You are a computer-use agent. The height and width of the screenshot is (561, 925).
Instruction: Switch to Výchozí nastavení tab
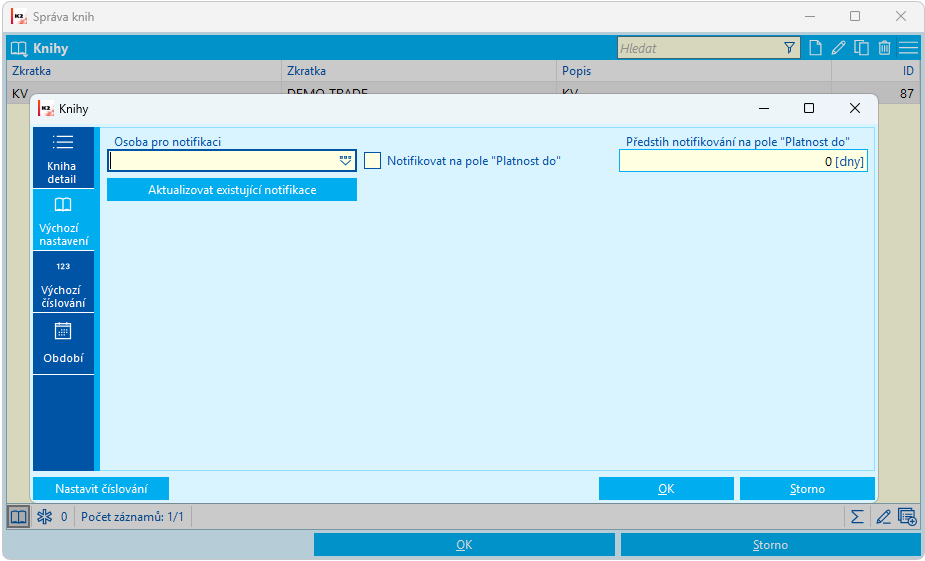(63, 220)
